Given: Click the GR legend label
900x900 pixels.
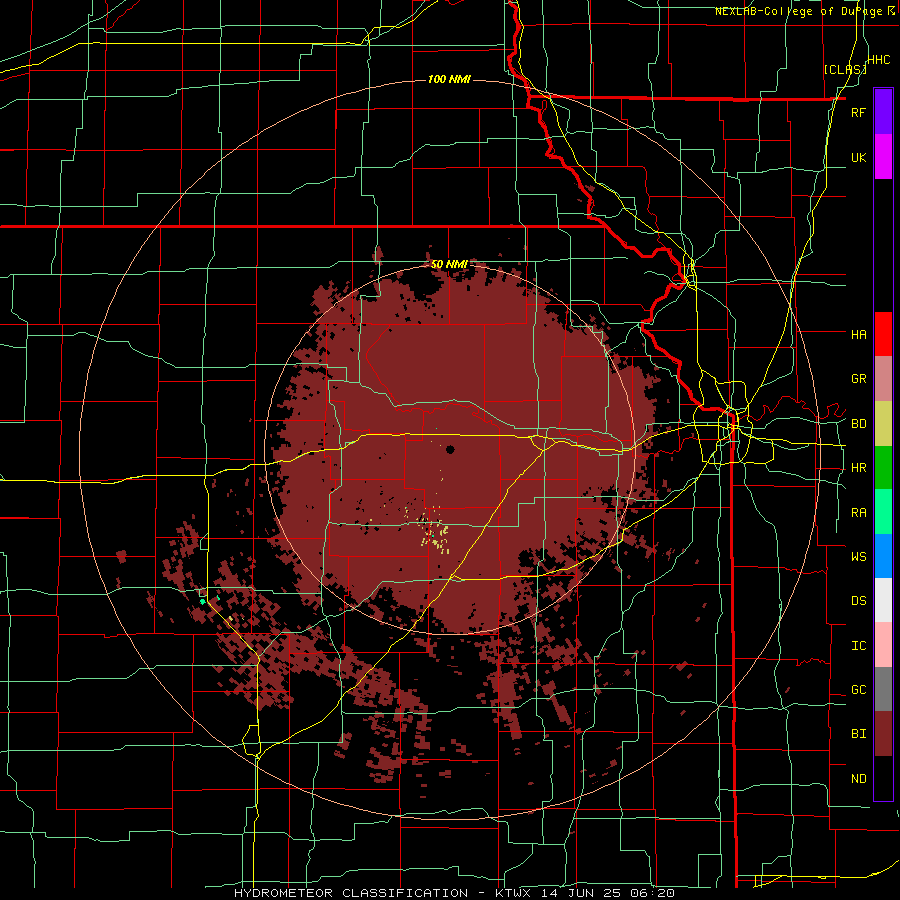Looking at the screenshot, I should 858,379.
